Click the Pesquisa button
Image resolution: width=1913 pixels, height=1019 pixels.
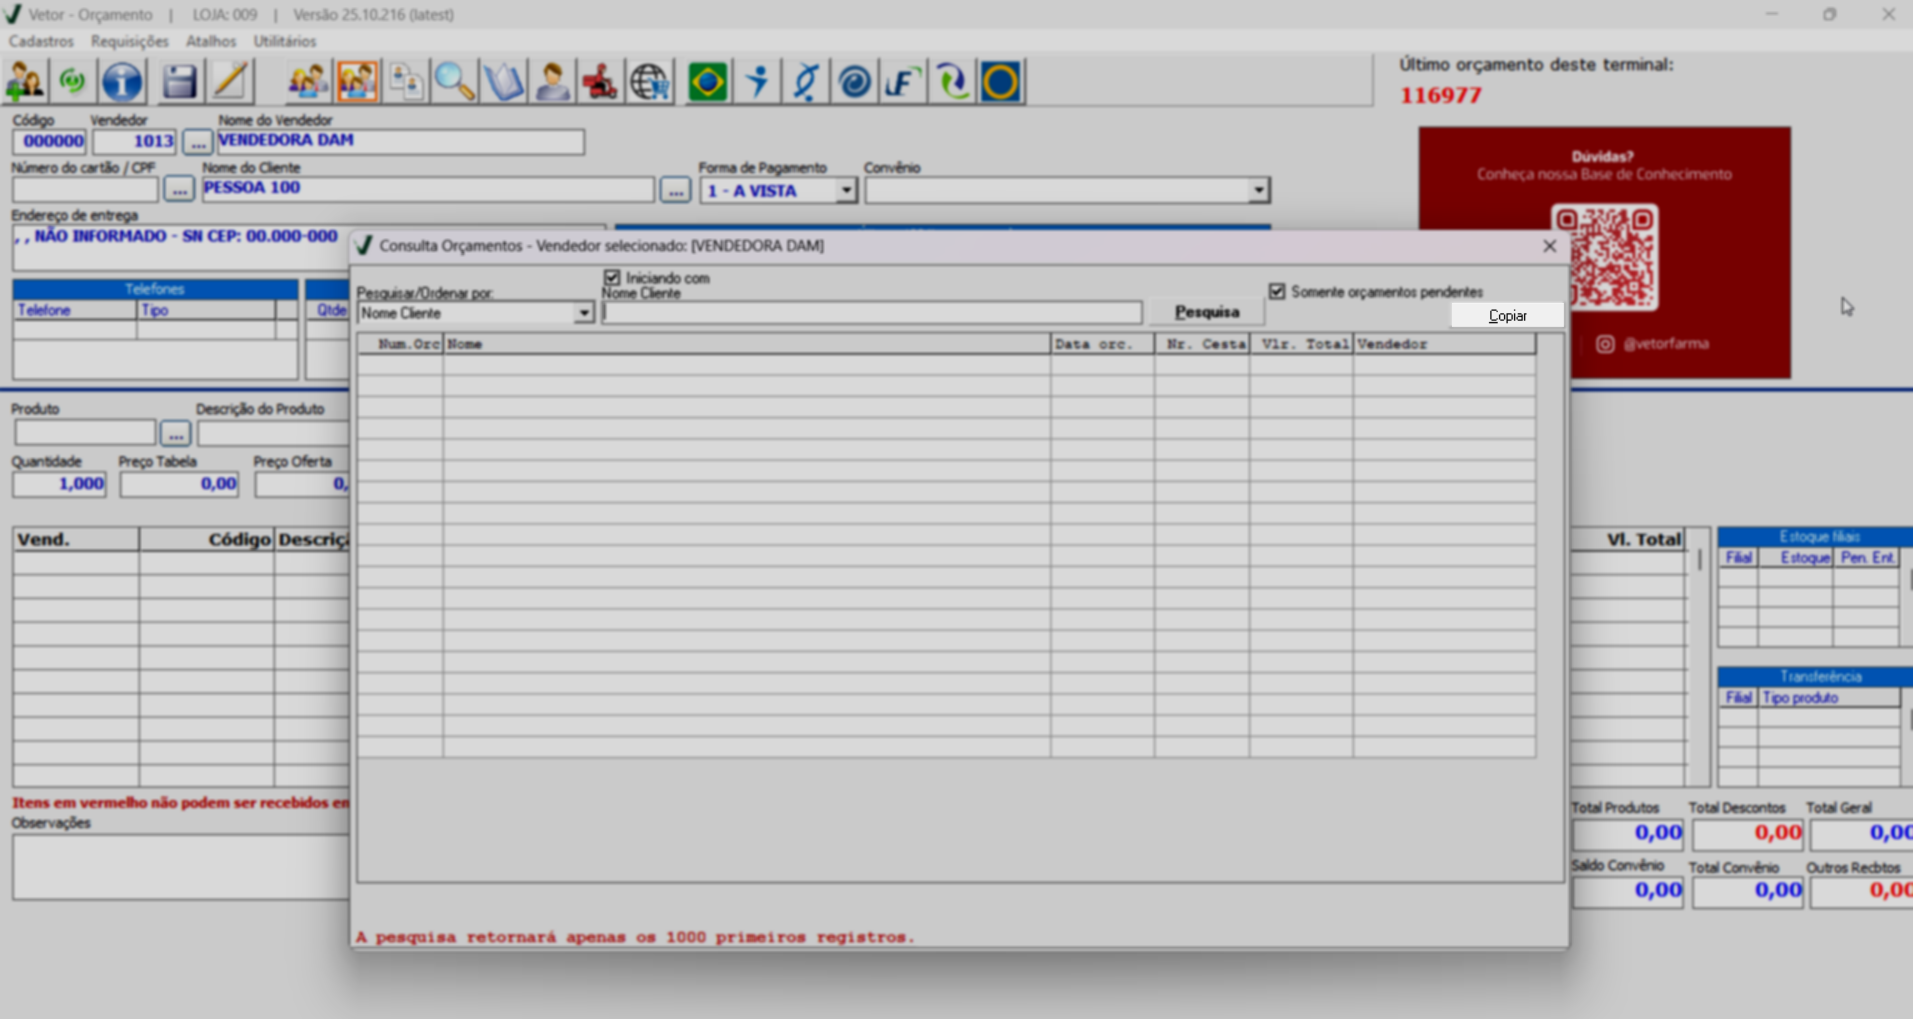point(1207,312)
